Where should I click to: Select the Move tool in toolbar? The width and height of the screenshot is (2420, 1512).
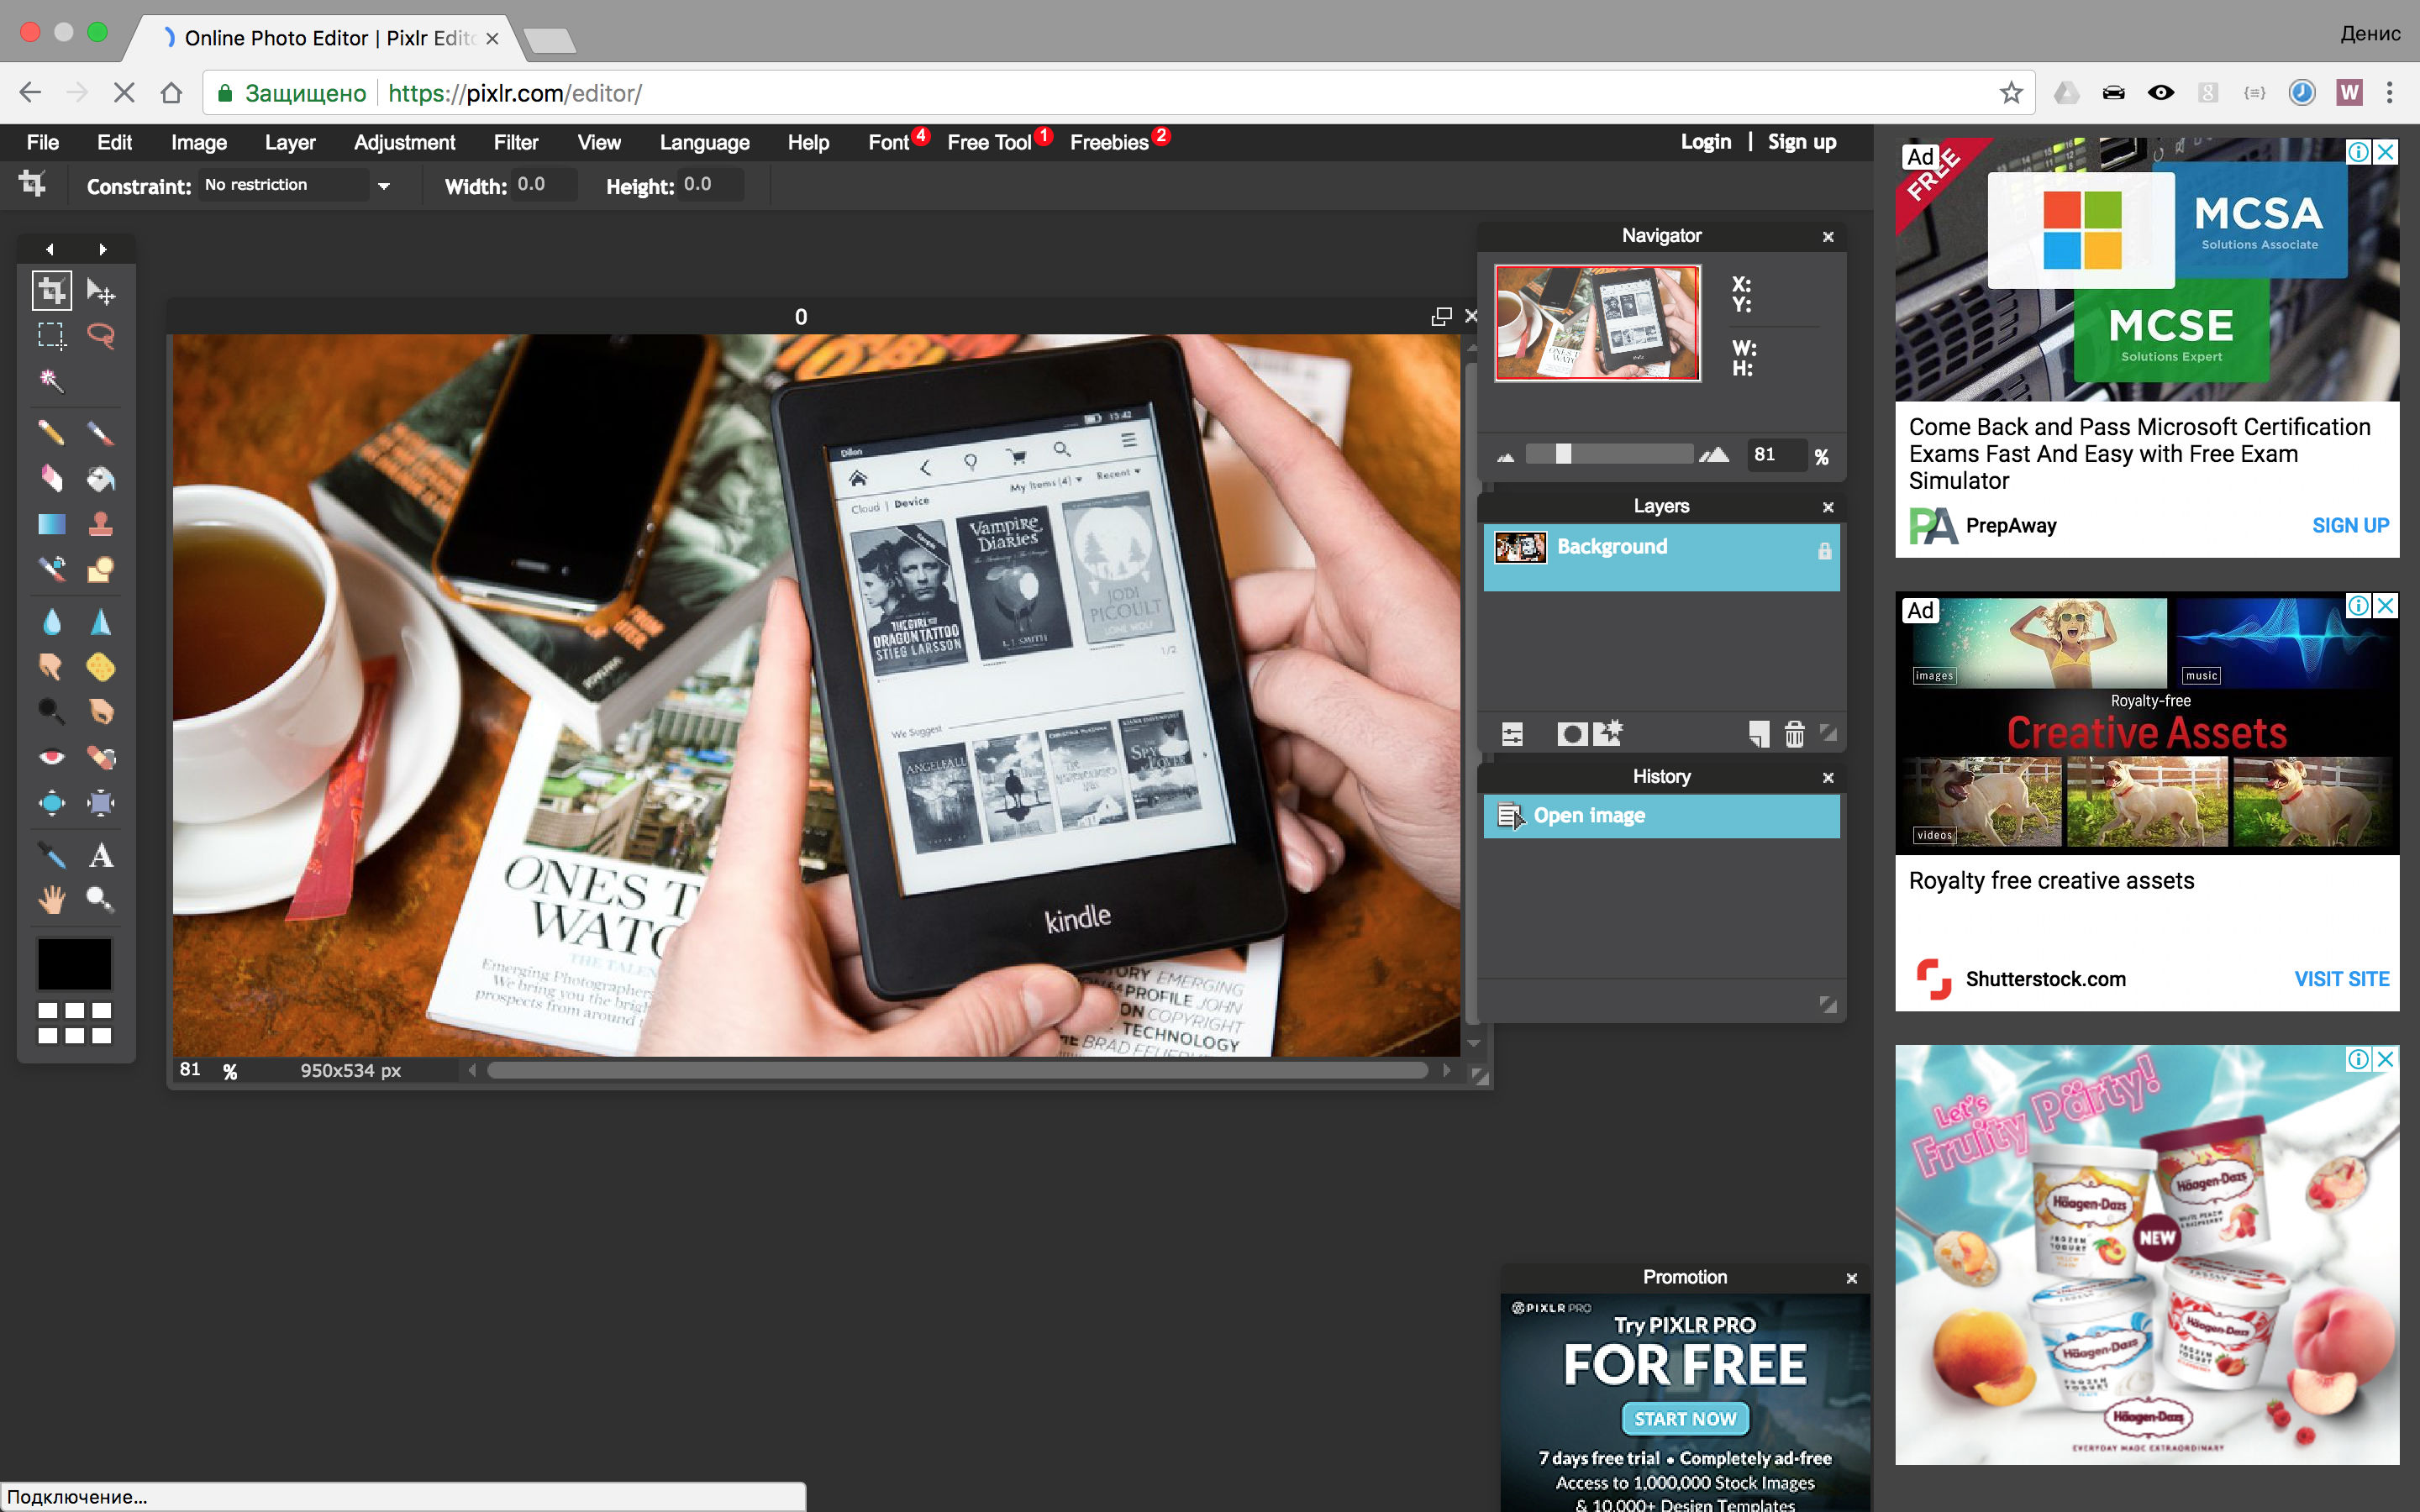(x=101, y=291)
